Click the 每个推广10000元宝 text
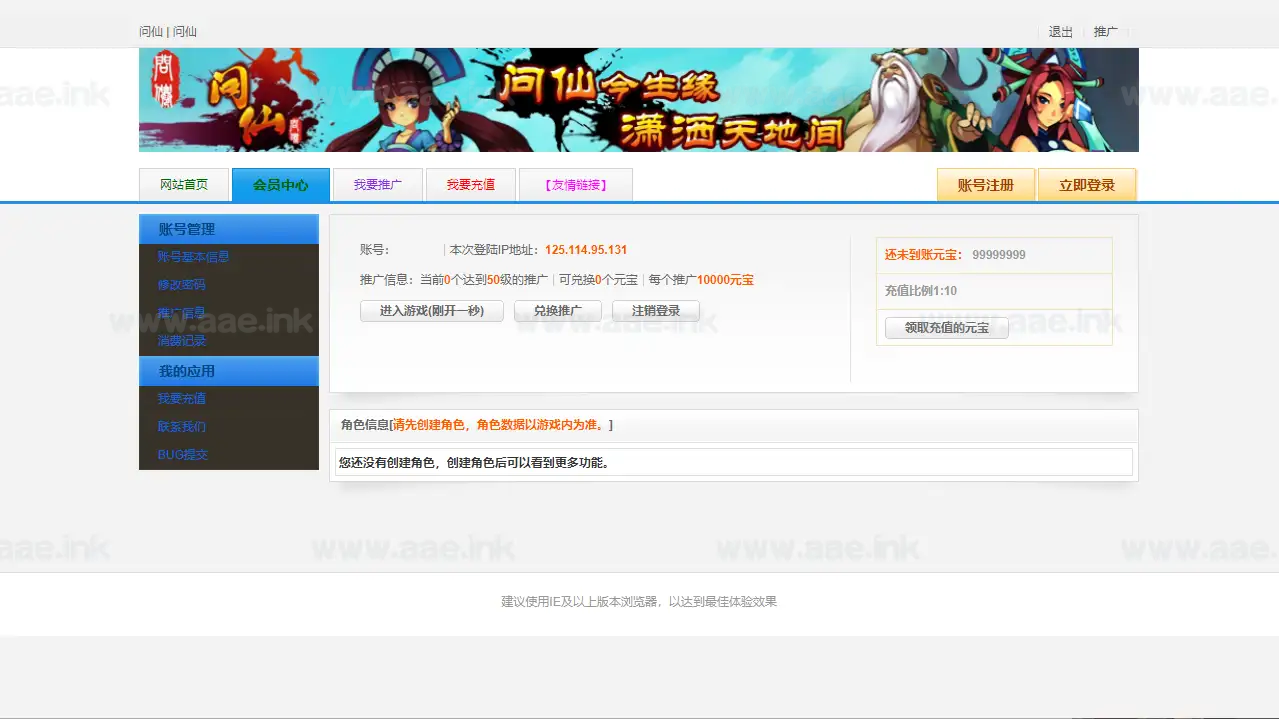This screenshot has width=1279, height=719. click(x=701, y=280)
